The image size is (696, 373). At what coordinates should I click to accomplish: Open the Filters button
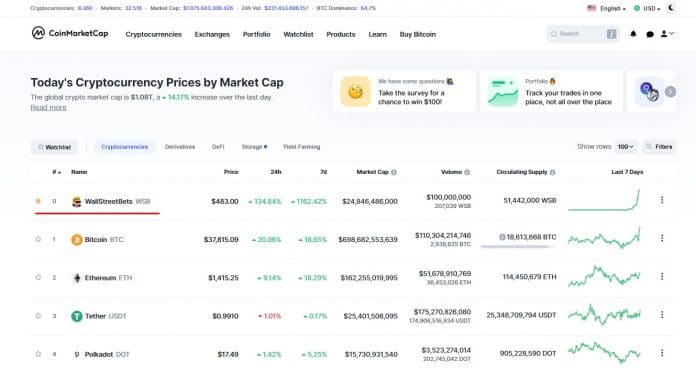[x=659, y=147]
